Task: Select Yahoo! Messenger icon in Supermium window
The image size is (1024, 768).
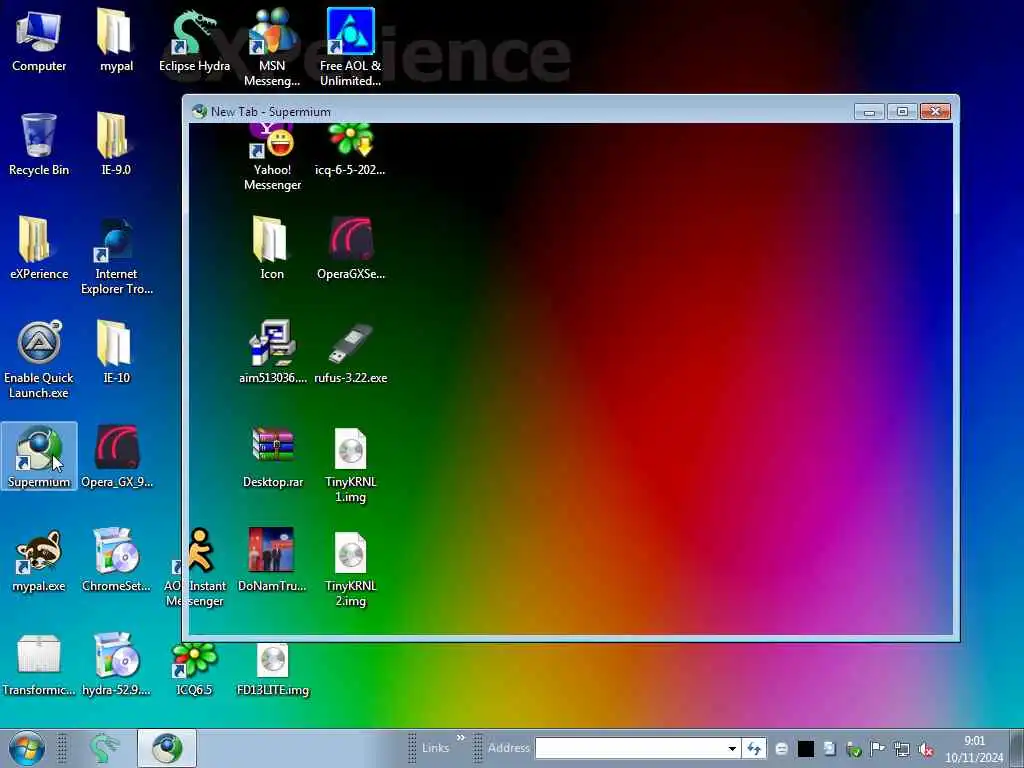Action: pos(272,157)
